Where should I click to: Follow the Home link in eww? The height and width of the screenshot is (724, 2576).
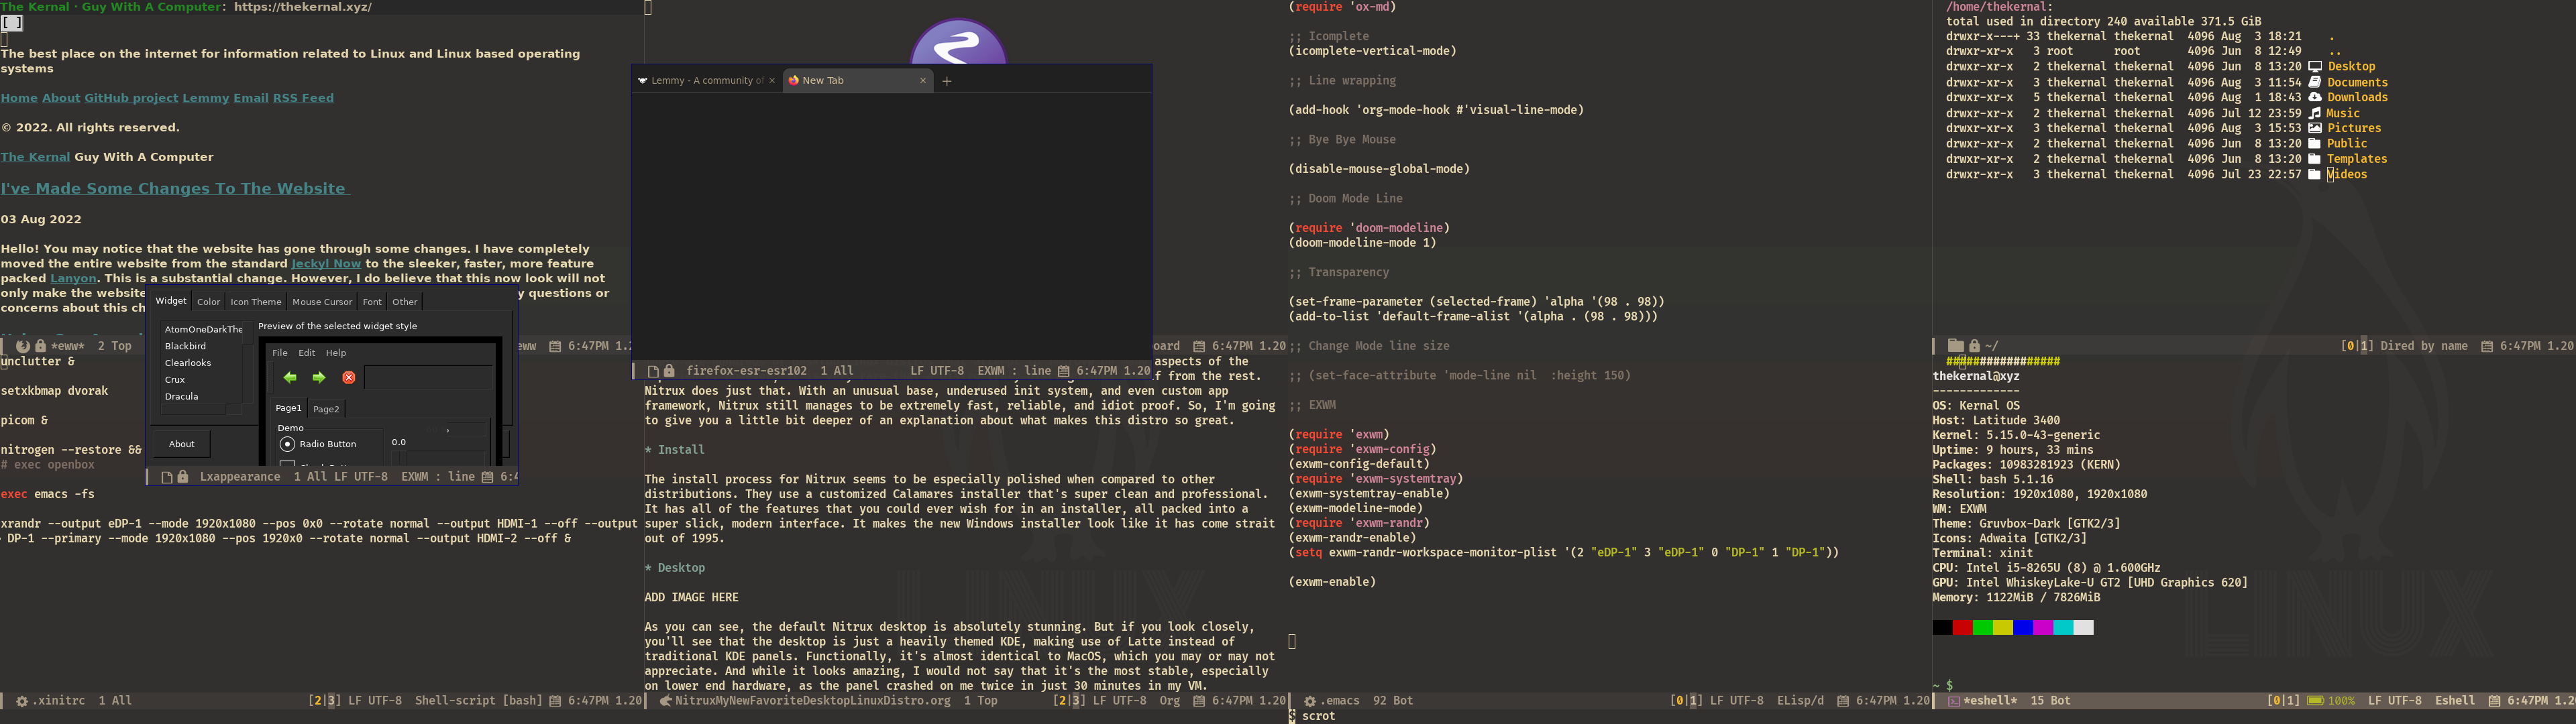pyautogui.click(x=19, y=98)
